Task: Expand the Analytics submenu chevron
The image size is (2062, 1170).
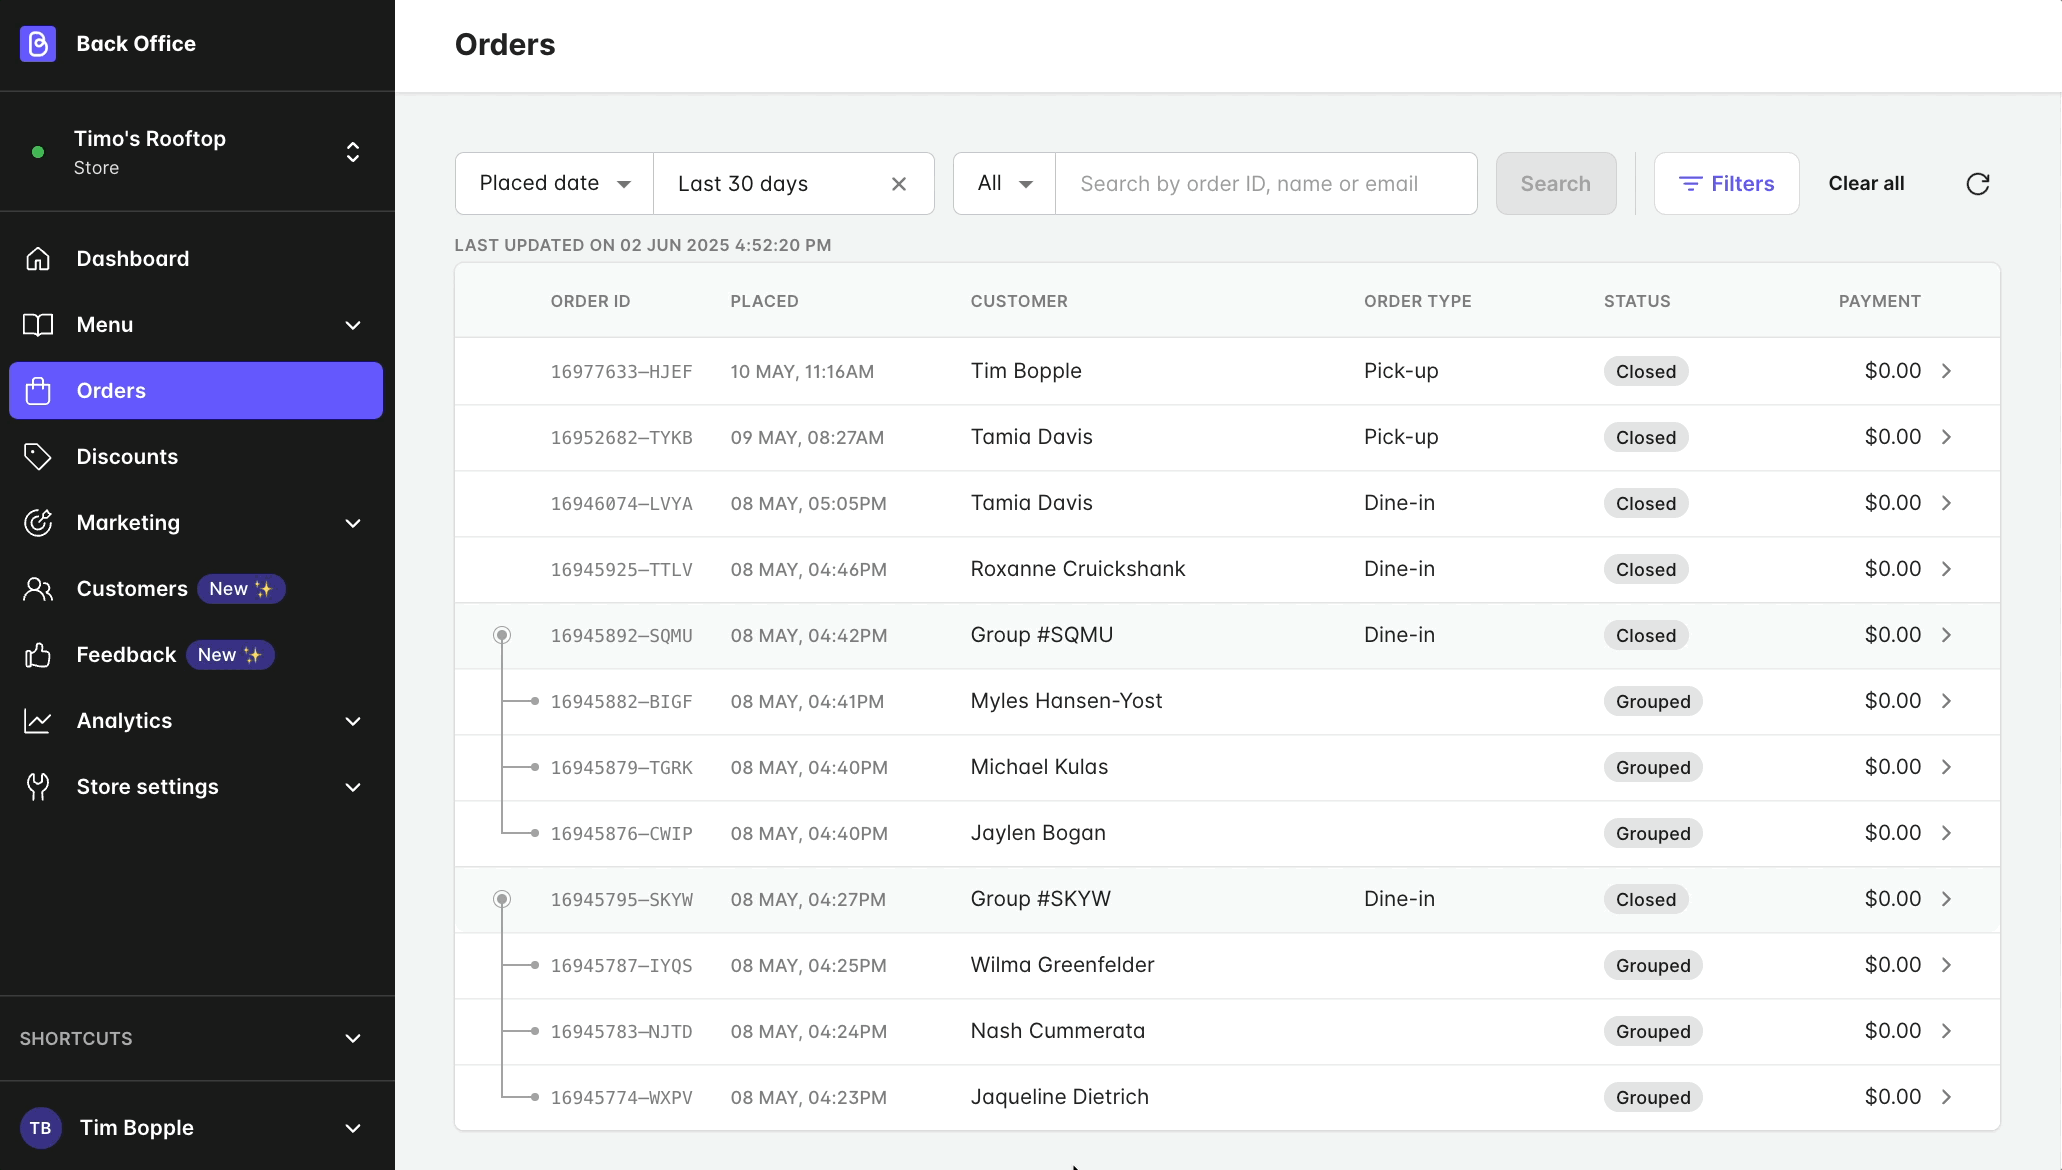Action: click(353, 721)
